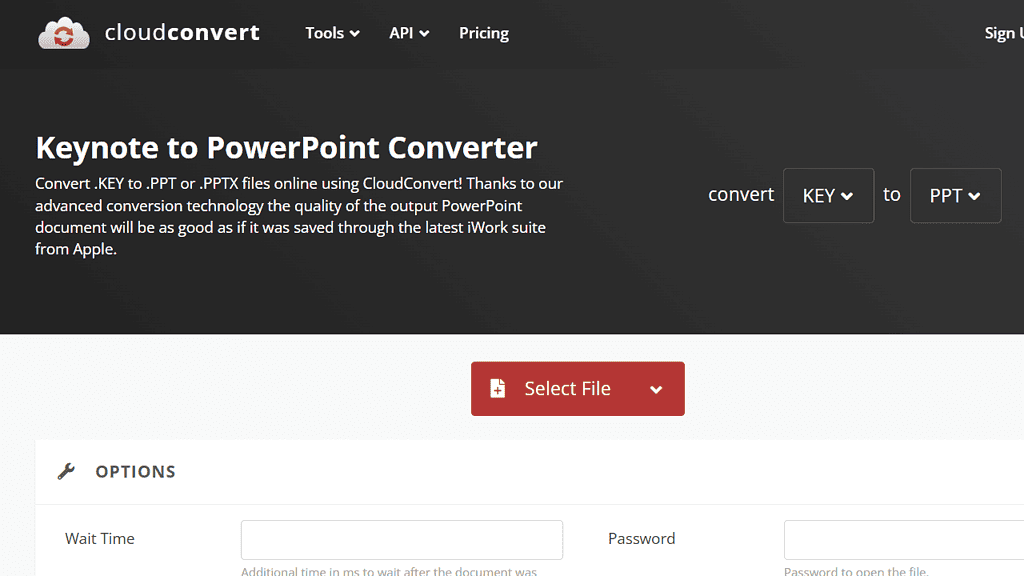Click the cloudconvert brand name text

click(x=182, y=33)
